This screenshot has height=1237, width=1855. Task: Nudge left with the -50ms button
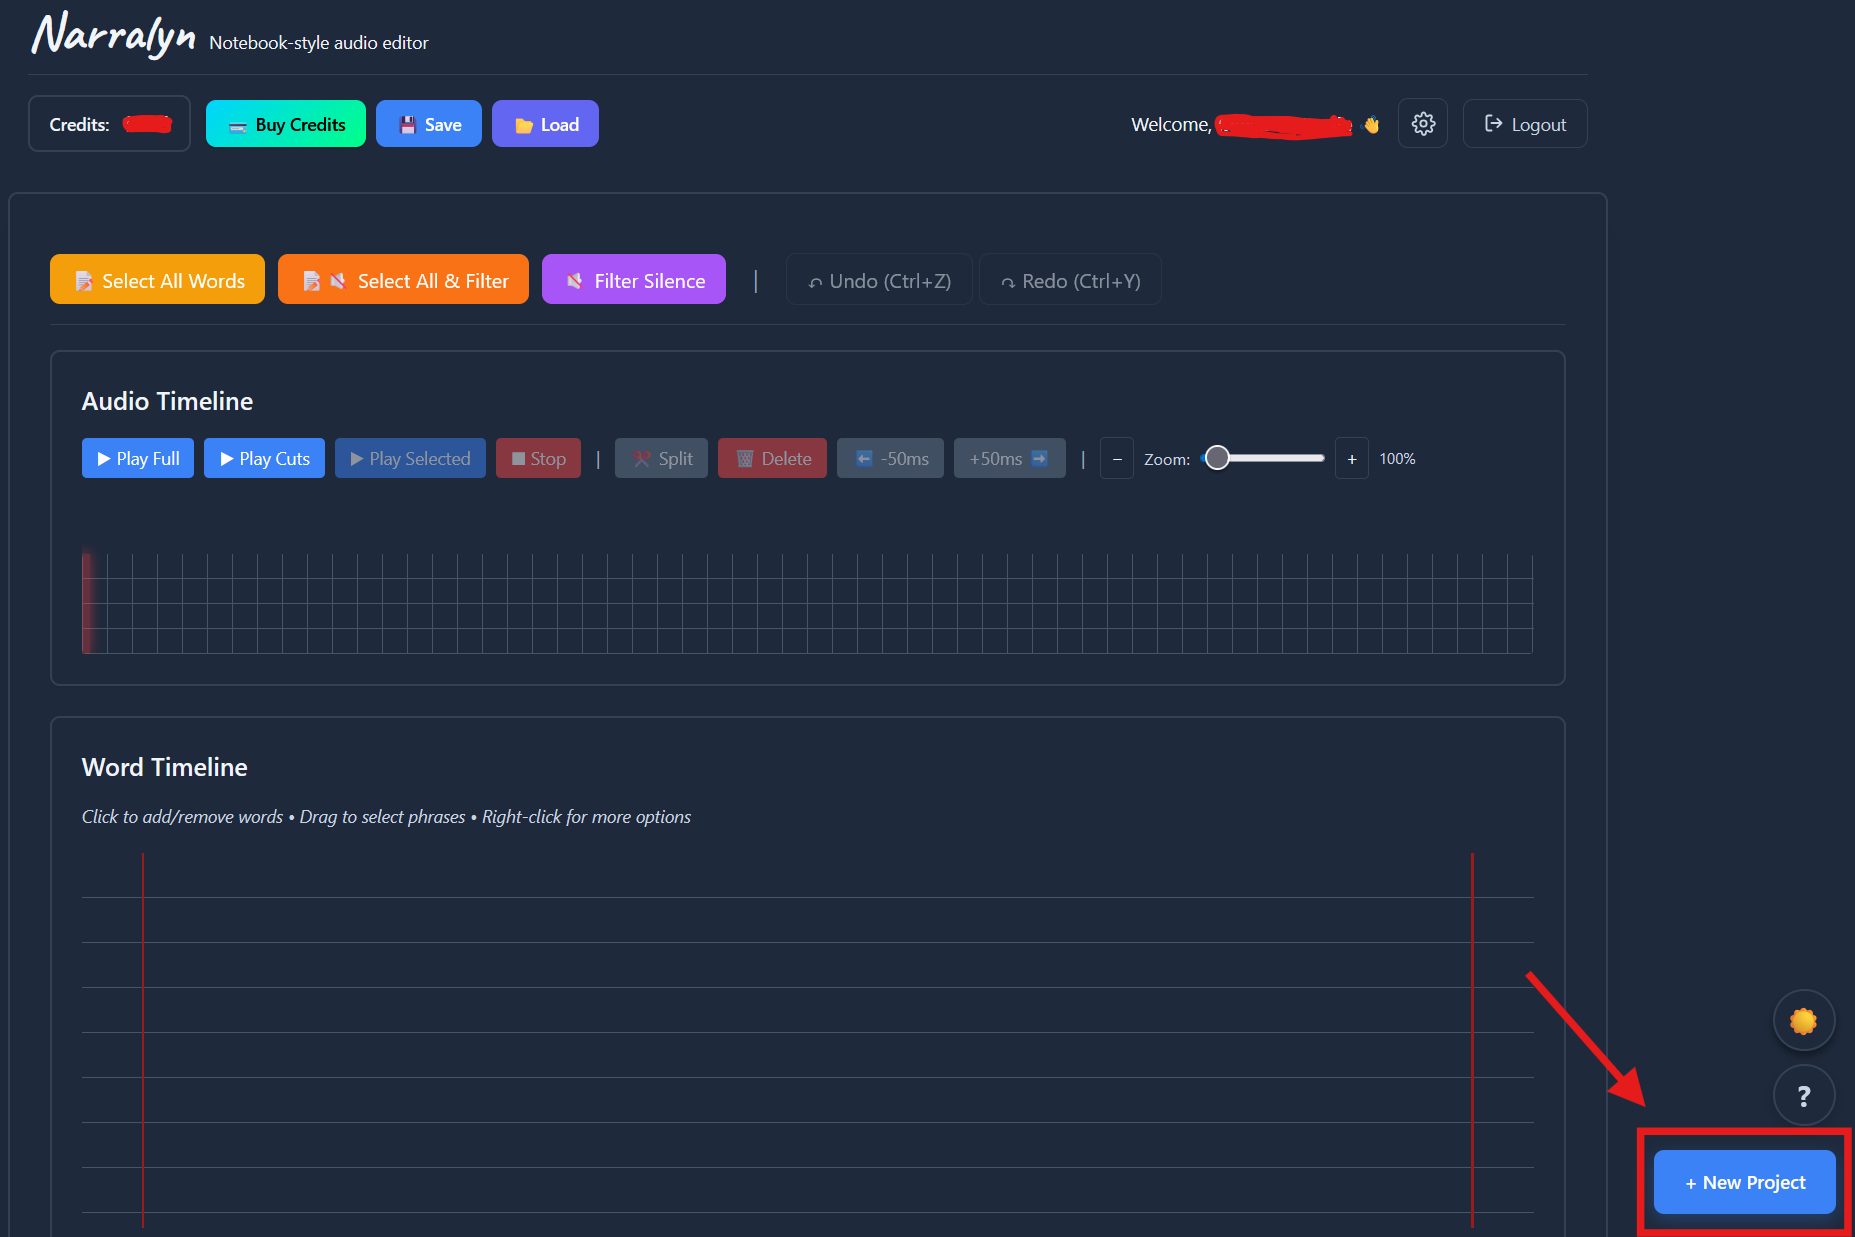click(x=890, y=458)
